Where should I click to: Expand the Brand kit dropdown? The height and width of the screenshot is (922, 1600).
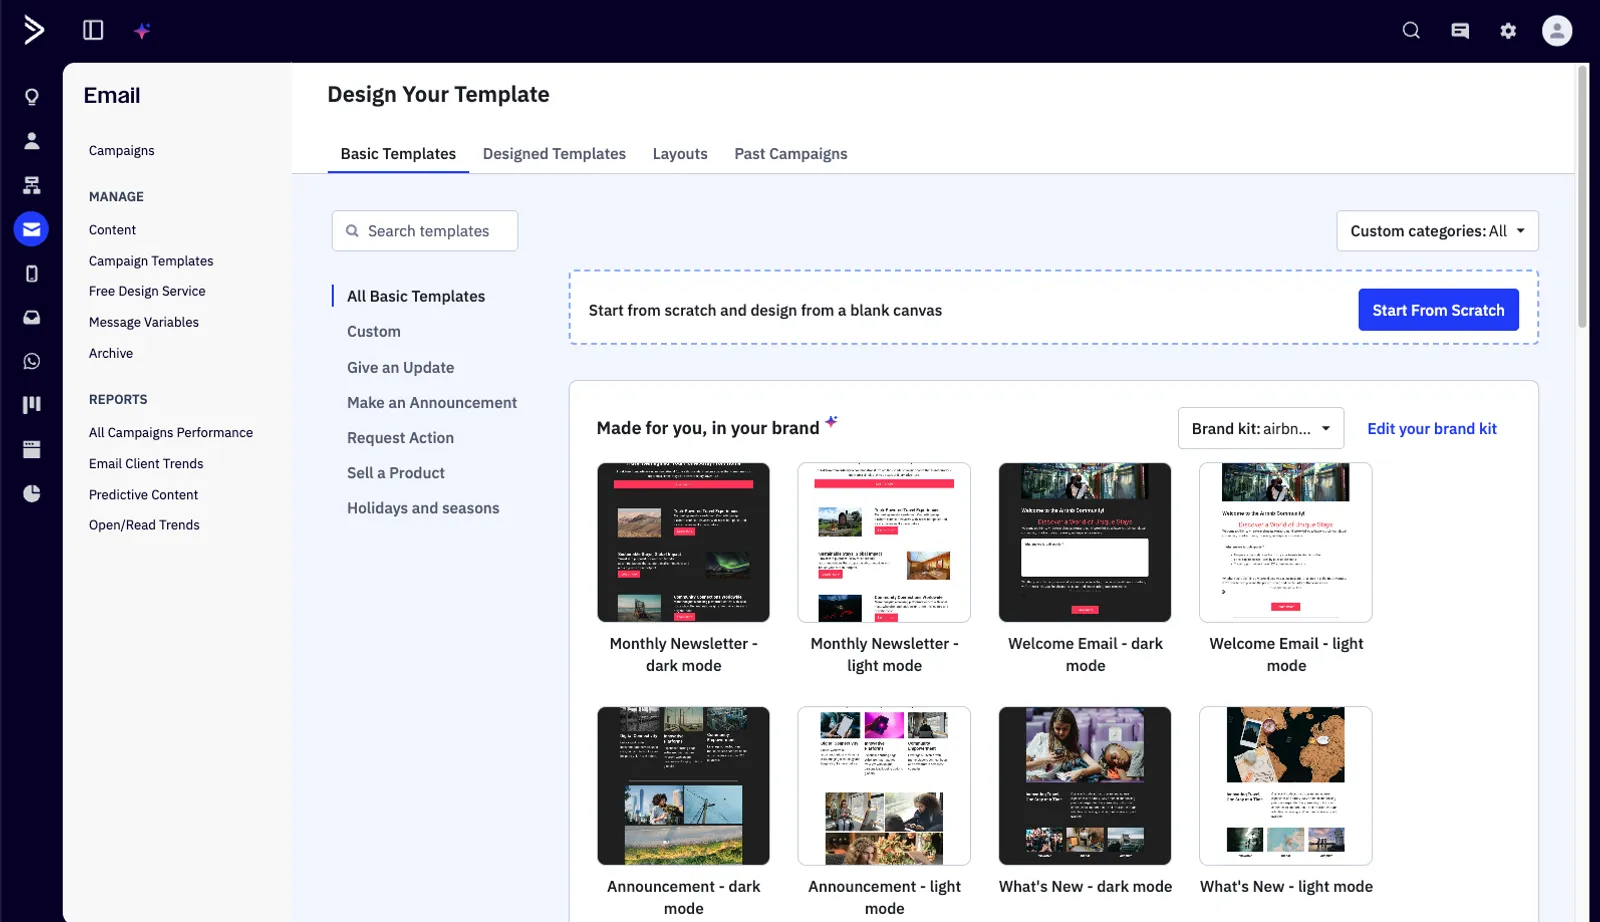click(x=1260, y=429)
